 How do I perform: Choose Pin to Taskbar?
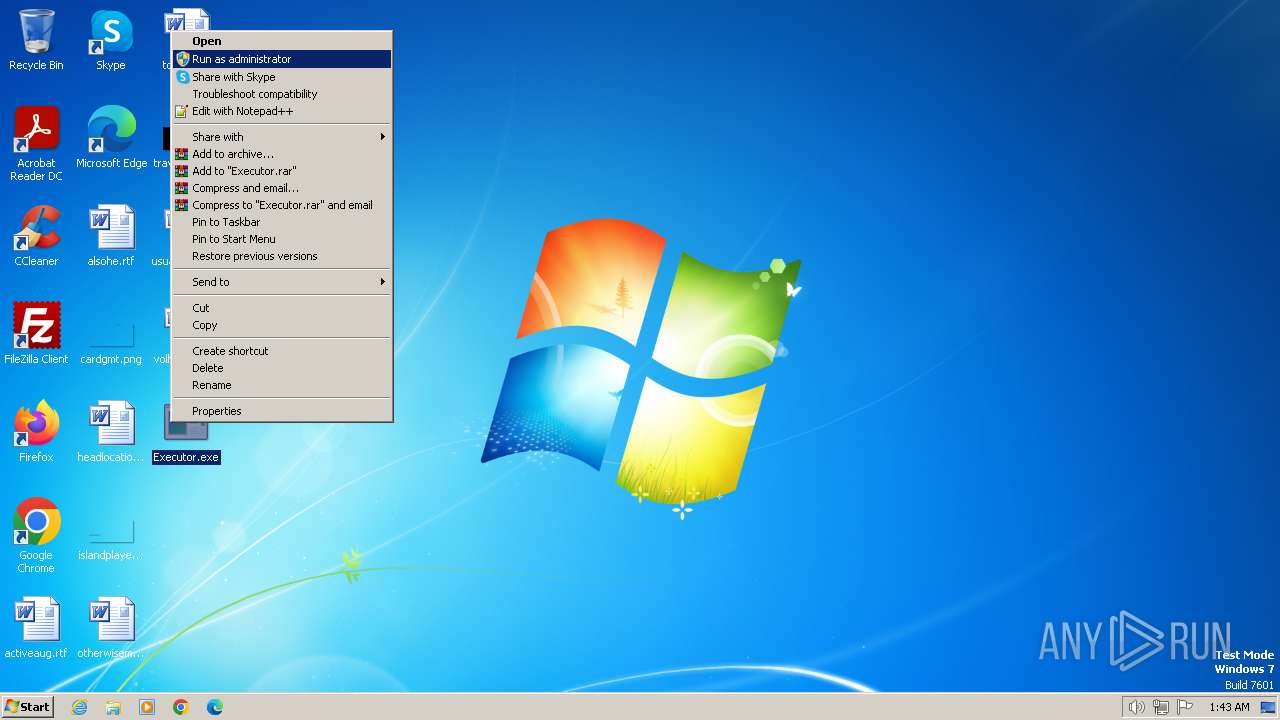[282, 222]
